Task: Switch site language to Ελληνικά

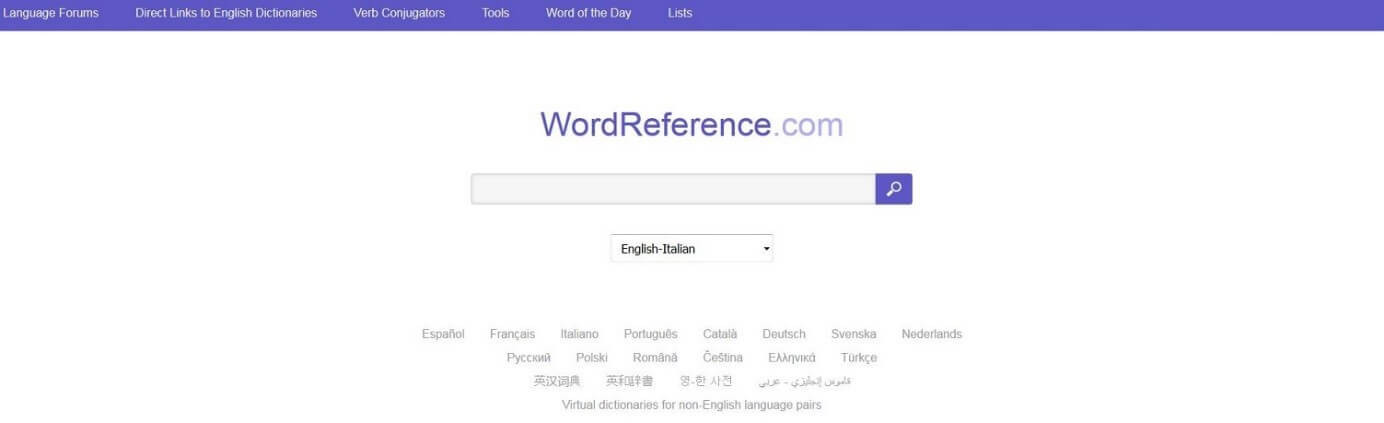Action: pyautogui.click(x=792, y=358)
